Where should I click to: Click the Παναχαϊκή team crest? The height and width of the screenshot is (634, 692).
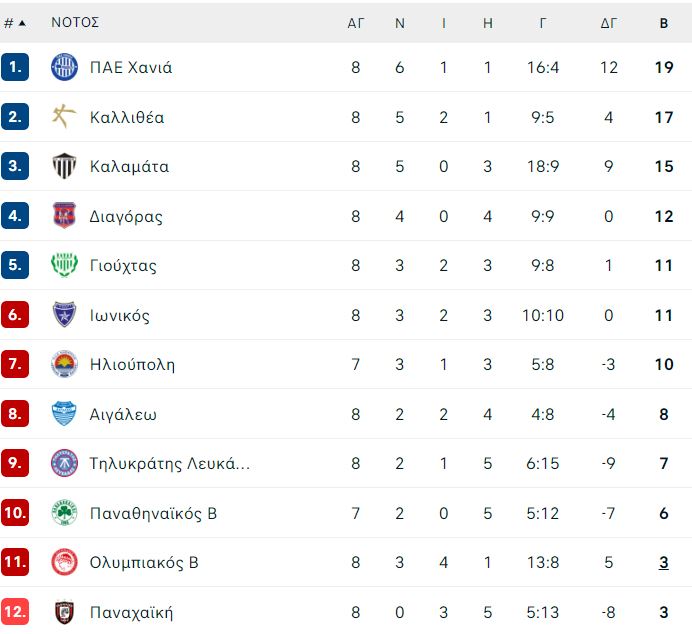coord(64,612)
